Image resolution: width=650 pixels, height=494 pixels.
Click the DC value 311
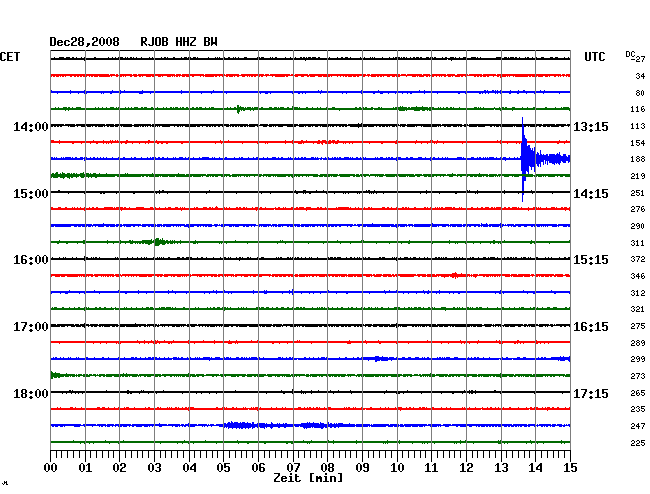coord(638,243)
